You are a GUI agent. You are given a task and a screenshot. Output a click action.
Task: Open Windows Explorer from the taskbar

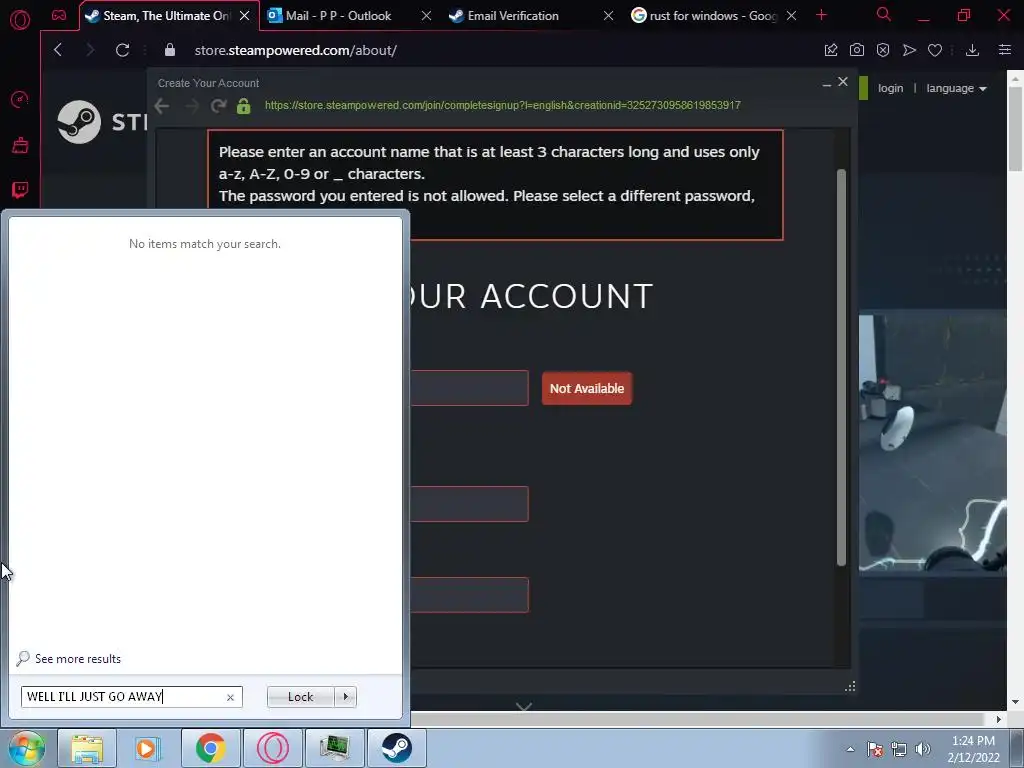point(87,748)
